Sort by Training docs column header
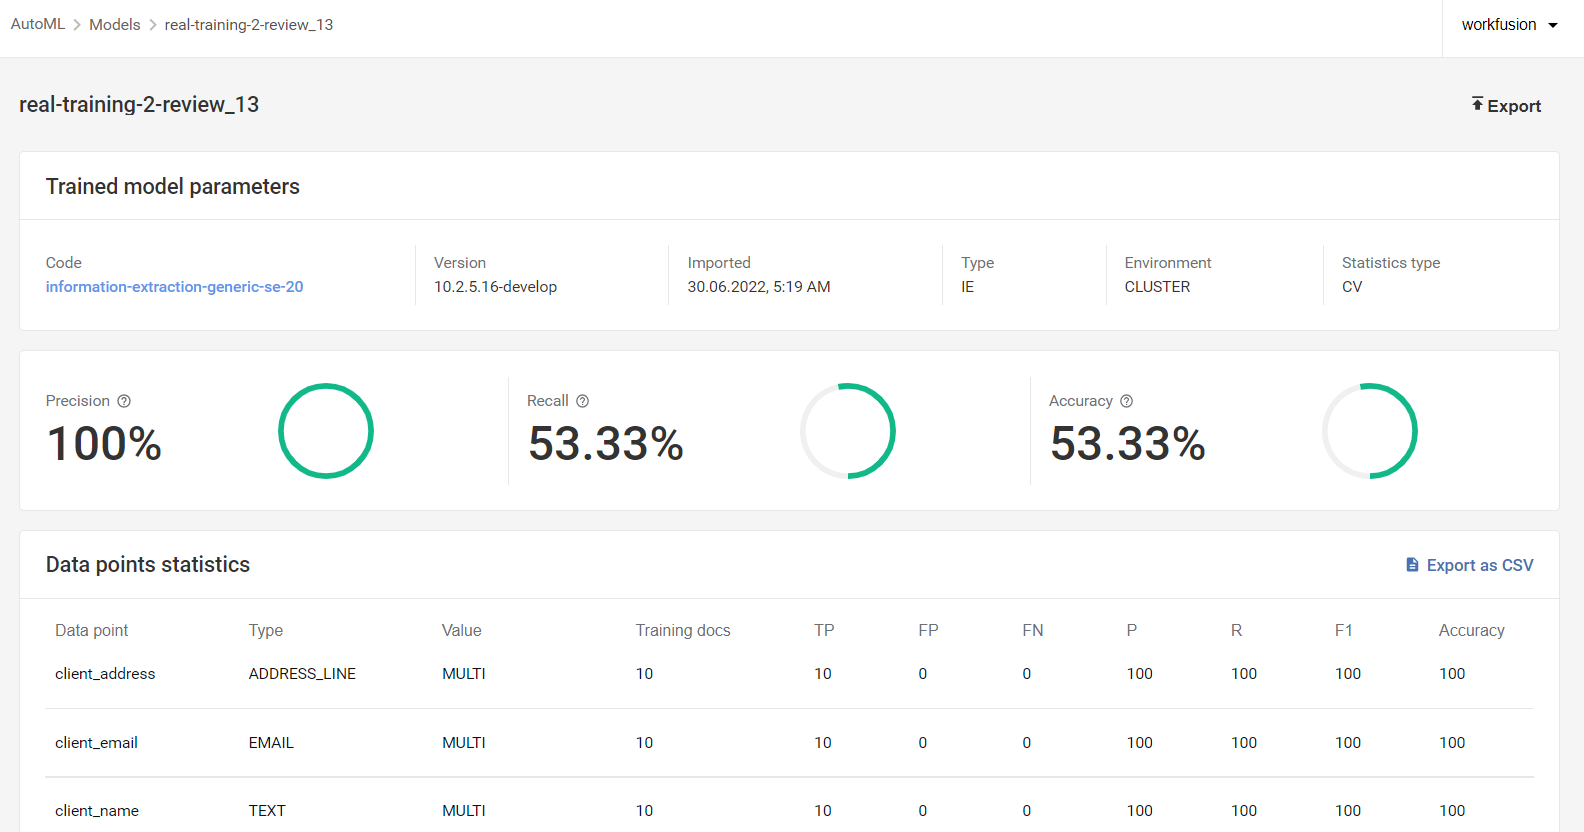Screen dimensions: 1584x832 tap(683, 630)
